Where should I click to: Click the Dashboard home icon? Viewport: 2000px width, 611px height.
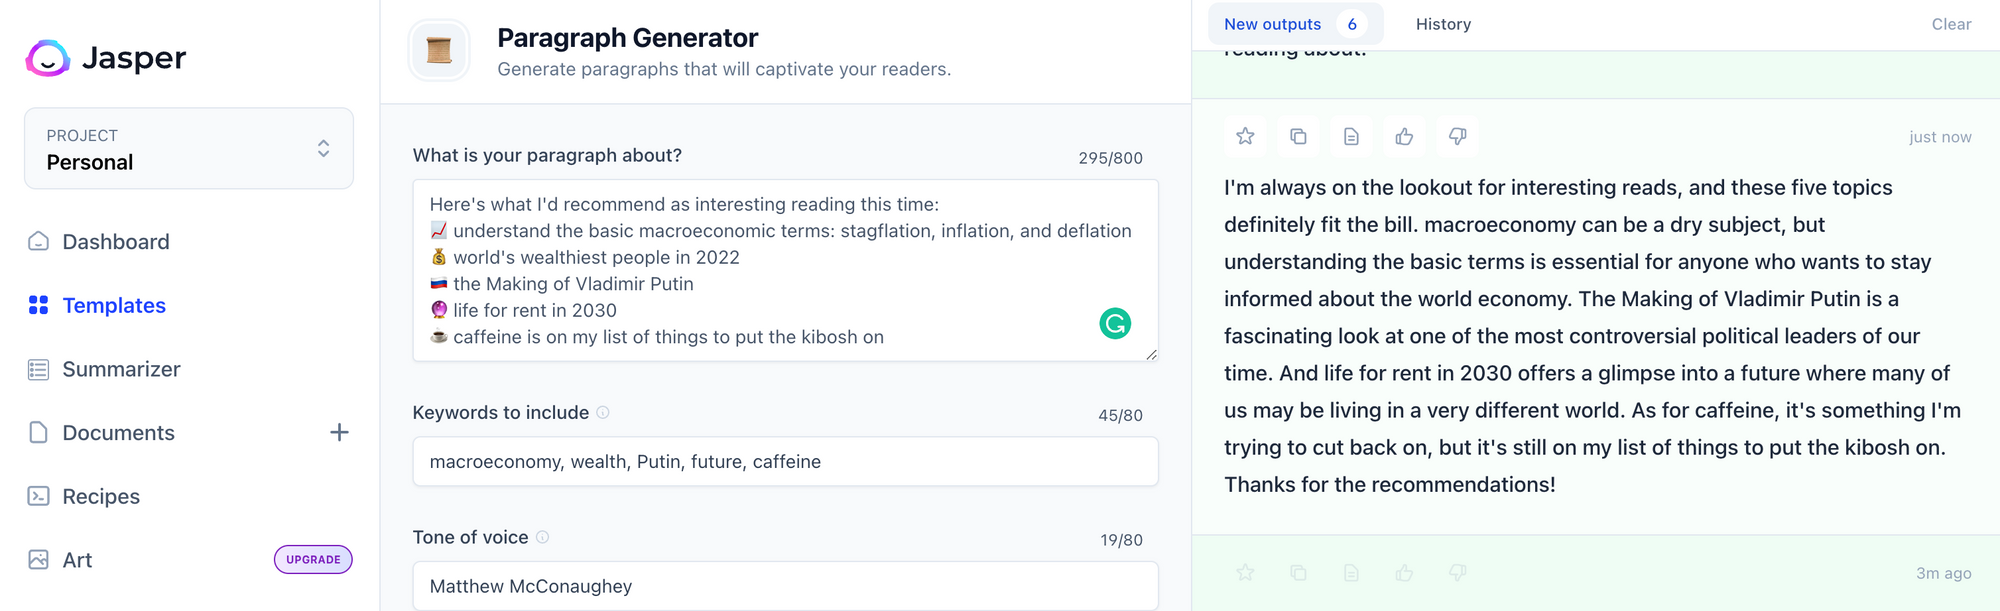(x=38, y=241)
